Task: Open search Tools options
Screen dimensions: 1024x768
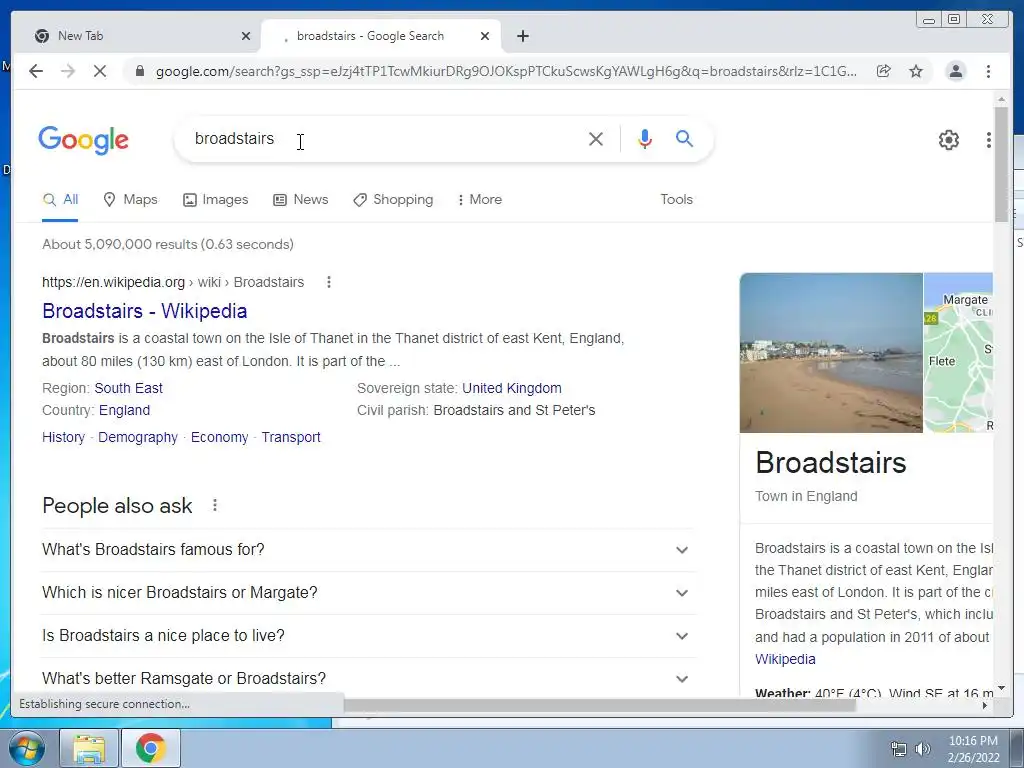Action: (676, 200)
